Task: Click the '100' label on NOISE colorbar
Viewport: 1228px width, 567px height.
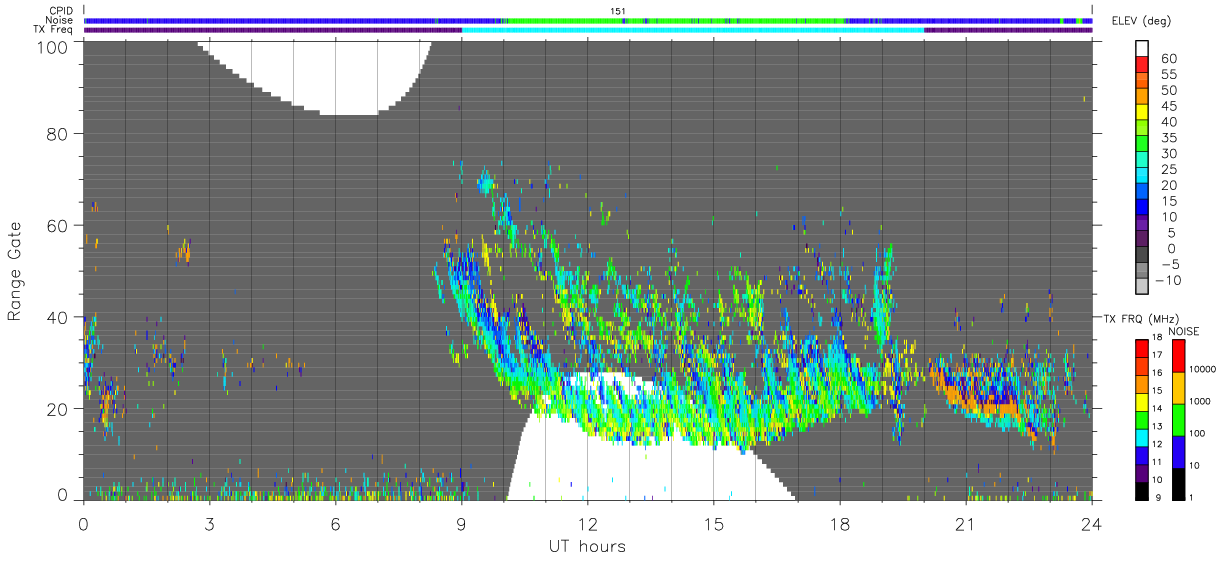Action: click(x=1195, y=433)
